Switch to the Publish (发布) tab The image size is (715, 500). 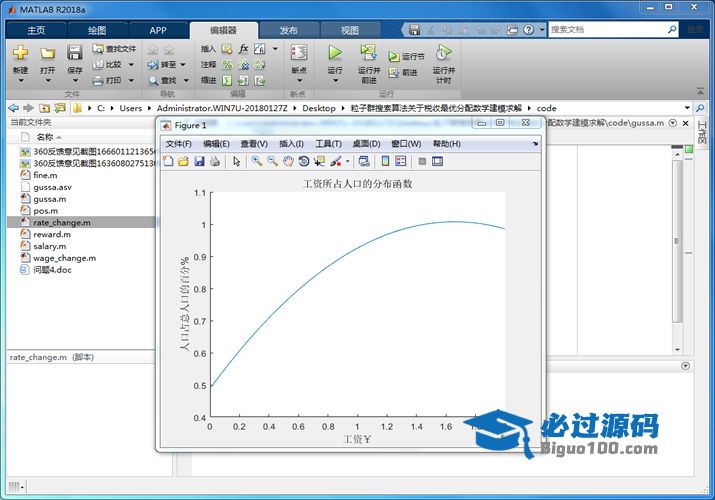[x=289, y=31]
